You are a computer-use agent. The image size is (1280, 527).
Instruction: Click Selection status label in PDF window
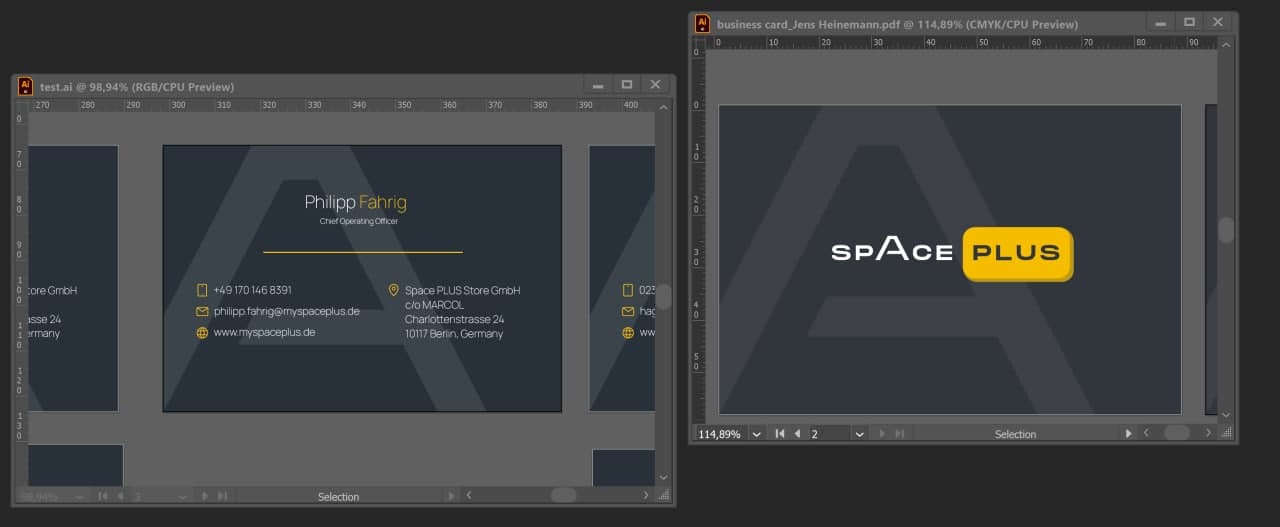(x=1015, y=434)
